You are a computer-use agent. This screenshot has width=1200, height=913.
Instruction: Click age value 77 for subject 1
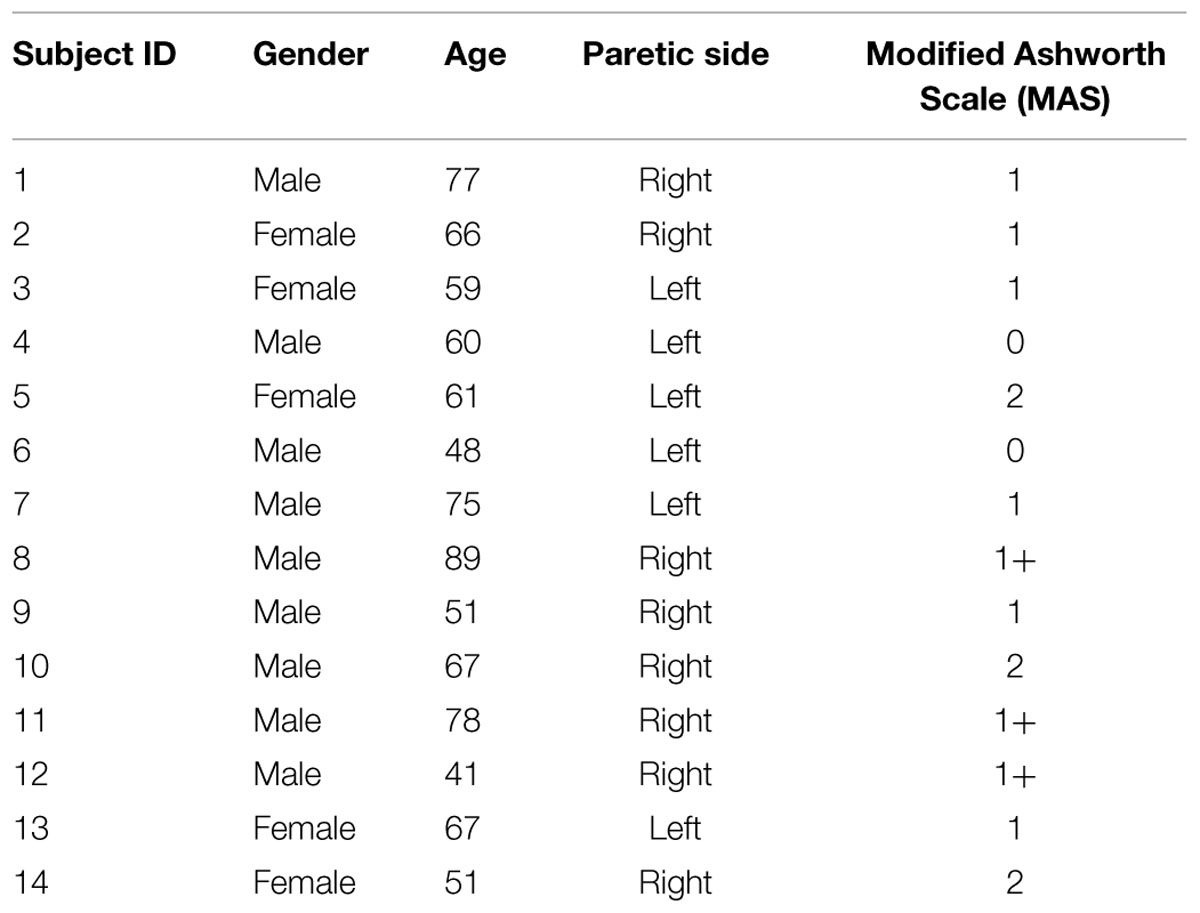(x=462, y=181)
